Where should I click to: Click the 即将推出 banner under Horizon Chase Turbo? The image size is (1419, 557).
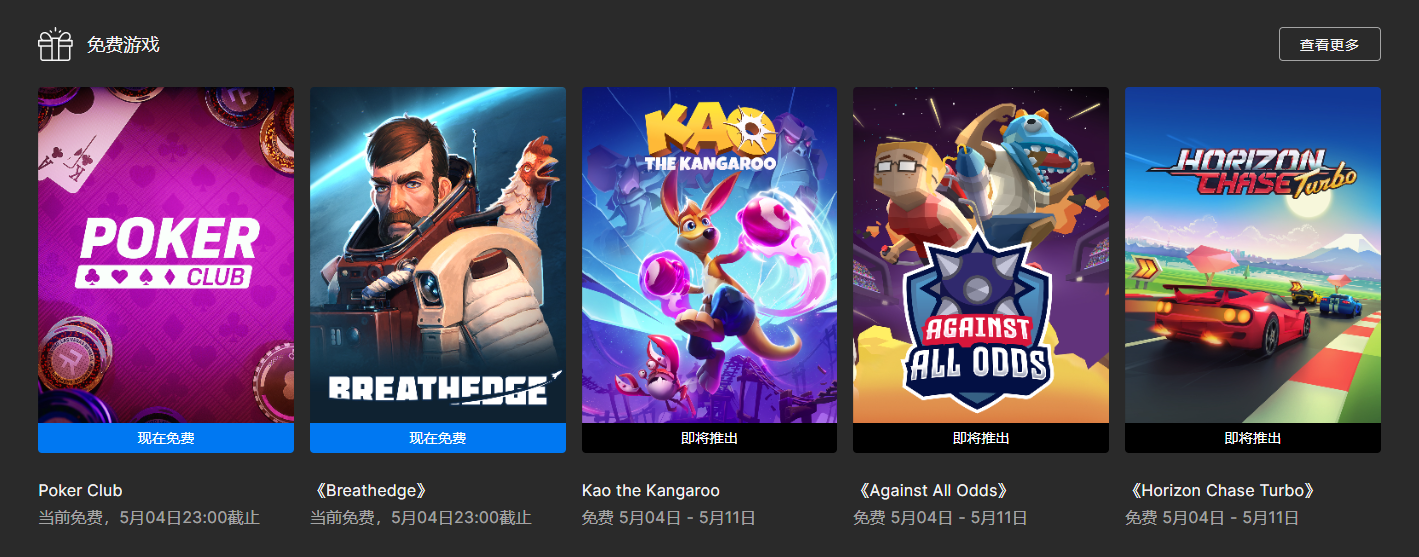pos(1253,438)
